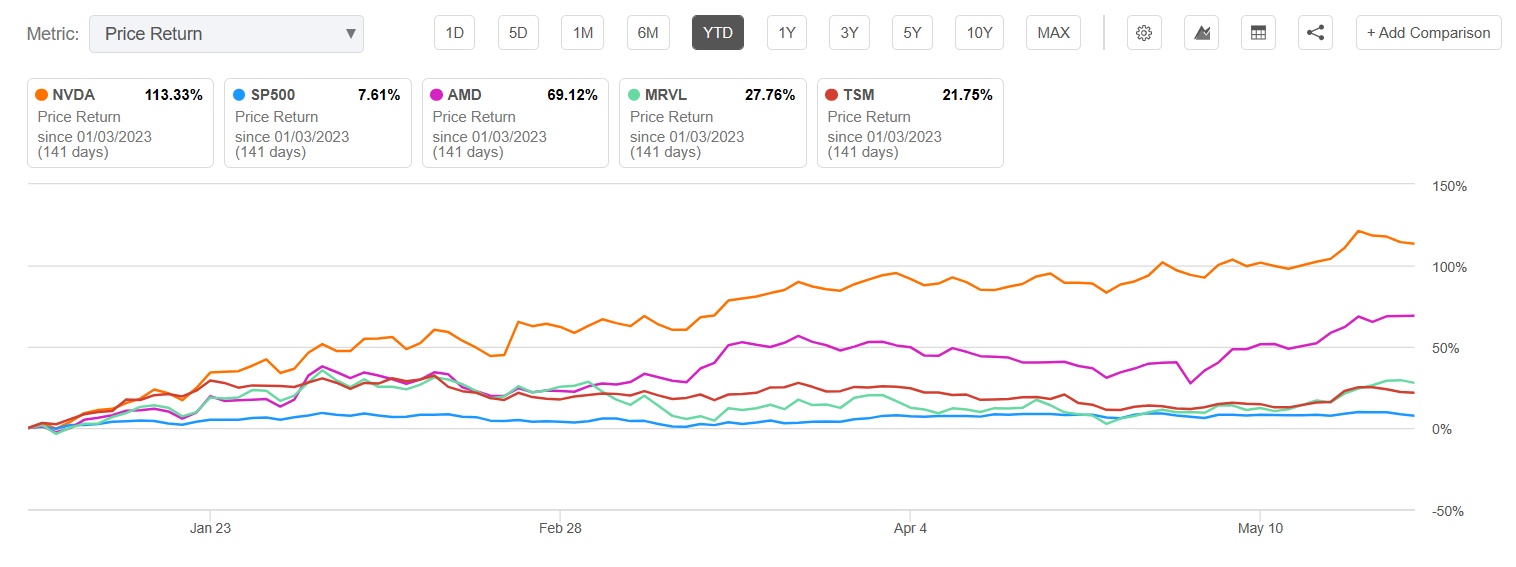Click the NVDA line's May peak
The image size is (1516, 567).
point(1359,231)
